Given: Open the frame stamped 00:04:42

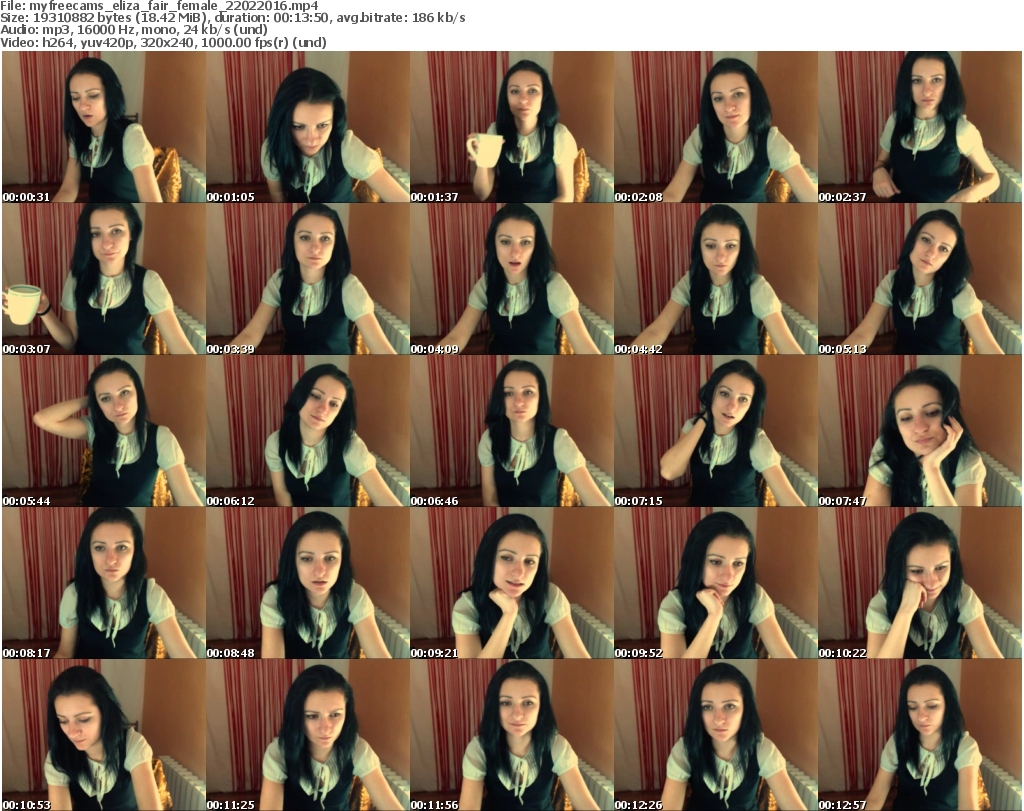Looking at the screenshot, I should point(715,279).
